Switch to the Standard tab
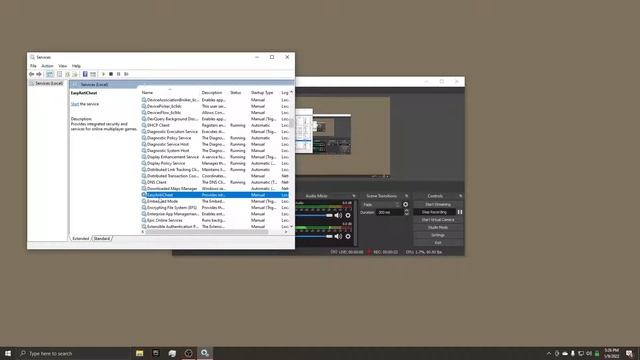The image size is (640, 360). coord(102,238)
